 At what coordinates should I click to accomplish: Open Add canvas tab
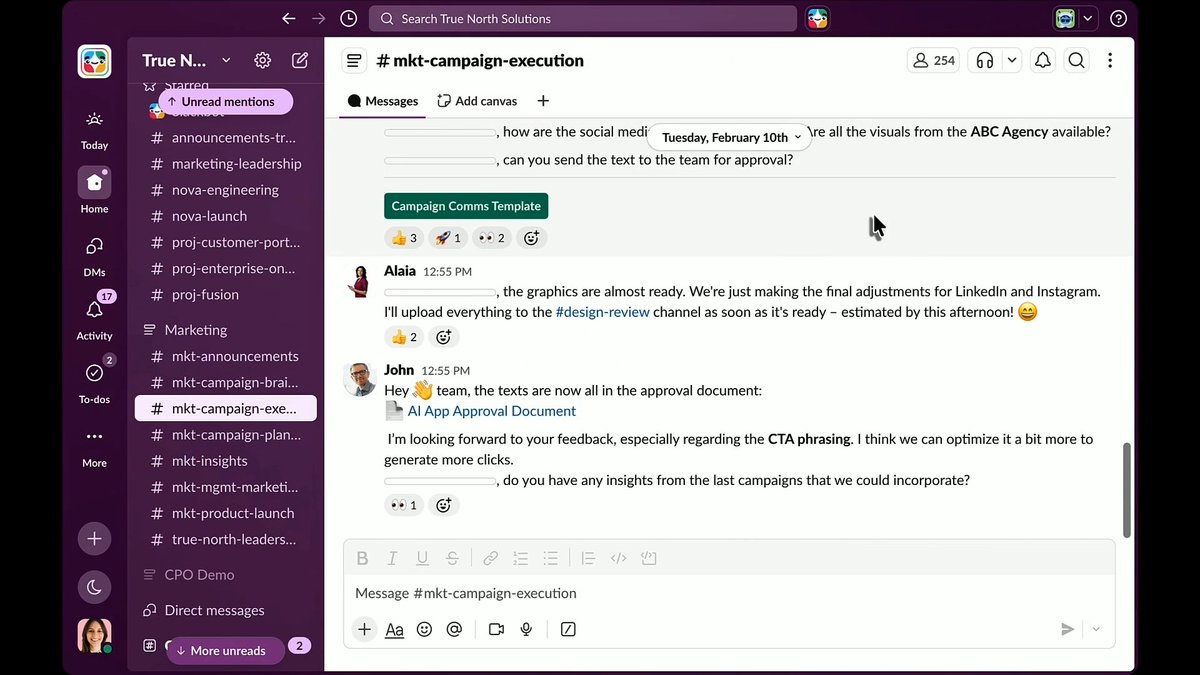[478, 101]
